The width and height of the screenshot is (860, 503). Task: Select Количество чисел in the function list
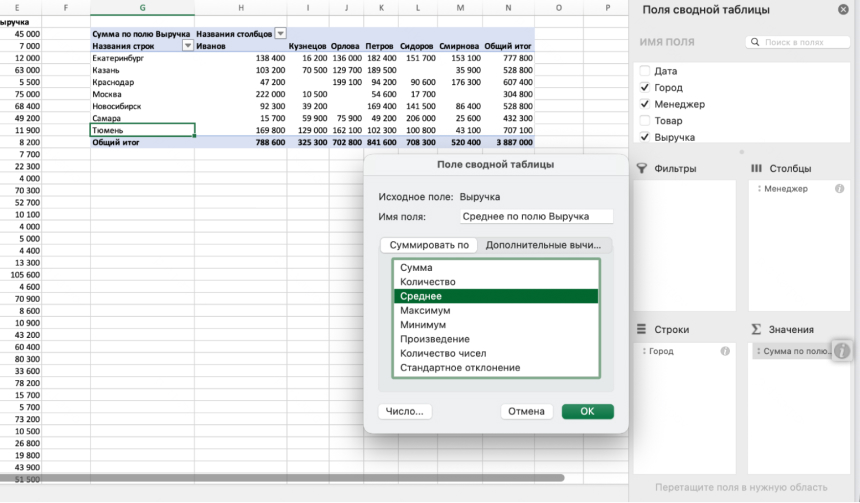click(x=496, y=353)
